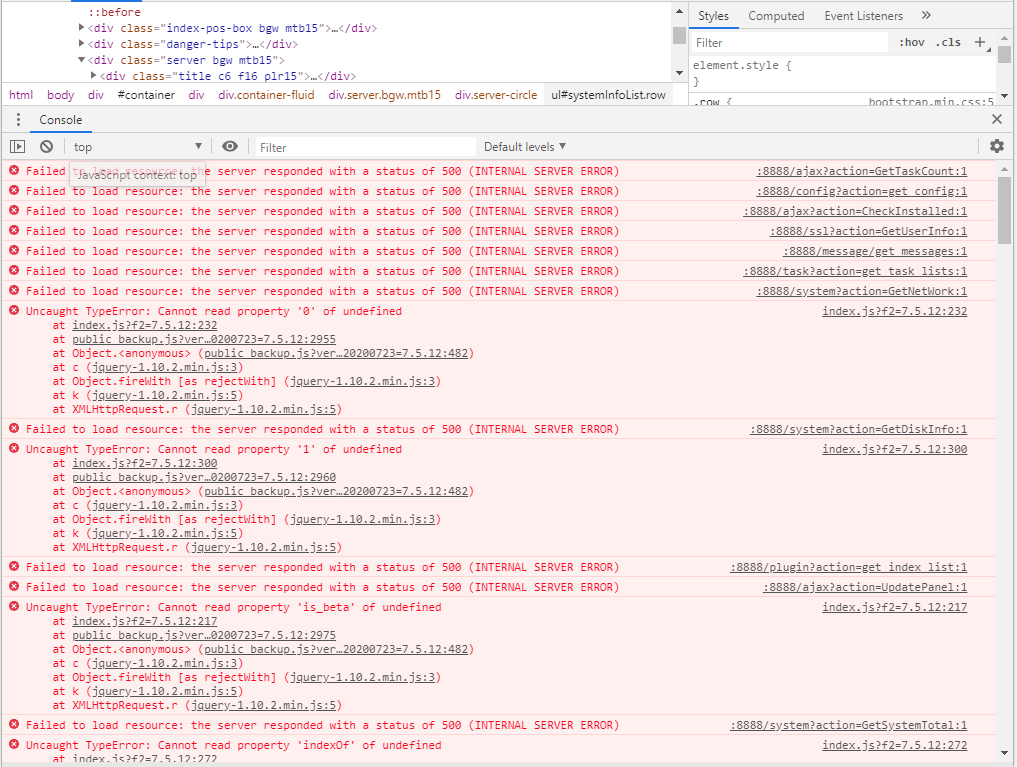The width and height of the screenshot is (1017, 767).
Task: Open console settings gear
Action: pyautogui.click(x=997, y=147)
